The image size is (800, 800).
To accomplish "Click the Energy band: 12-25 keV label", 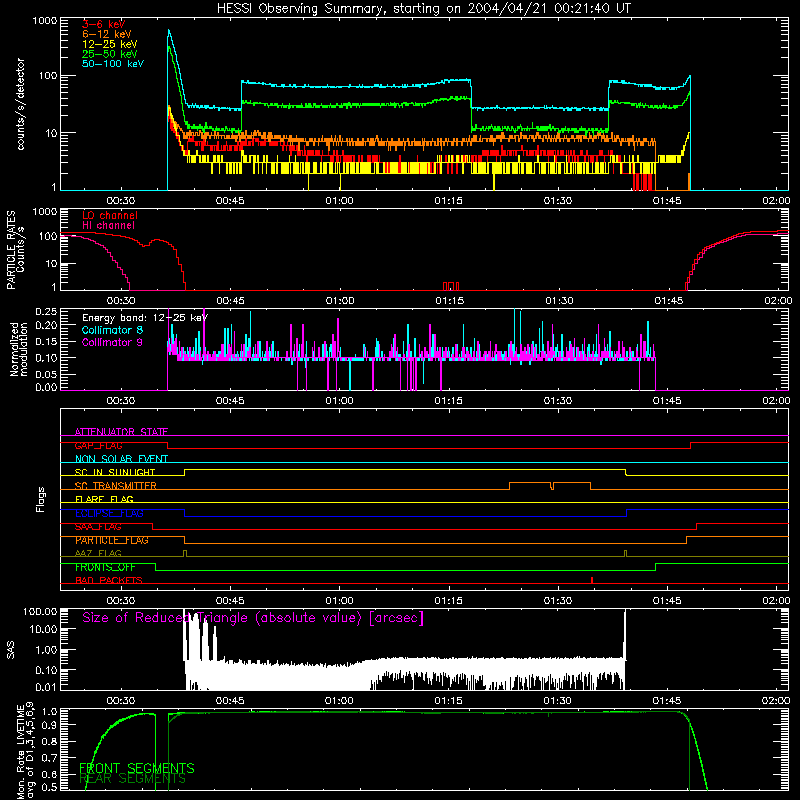I will click(145, 318).
